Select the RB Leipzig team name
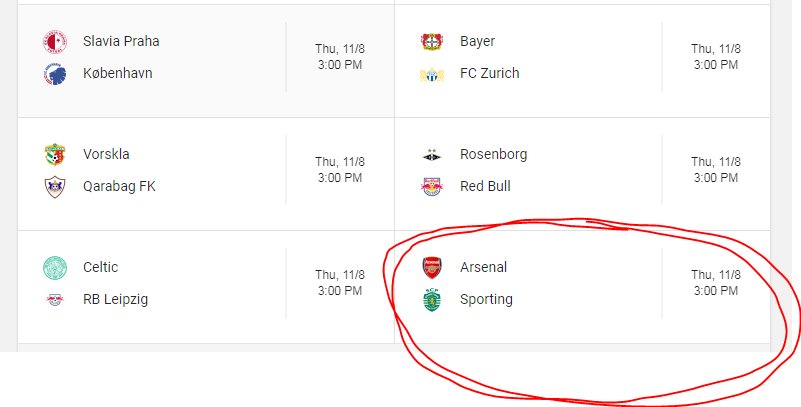Viewport: 801px width, 407px height. click(x=115, y=300)
